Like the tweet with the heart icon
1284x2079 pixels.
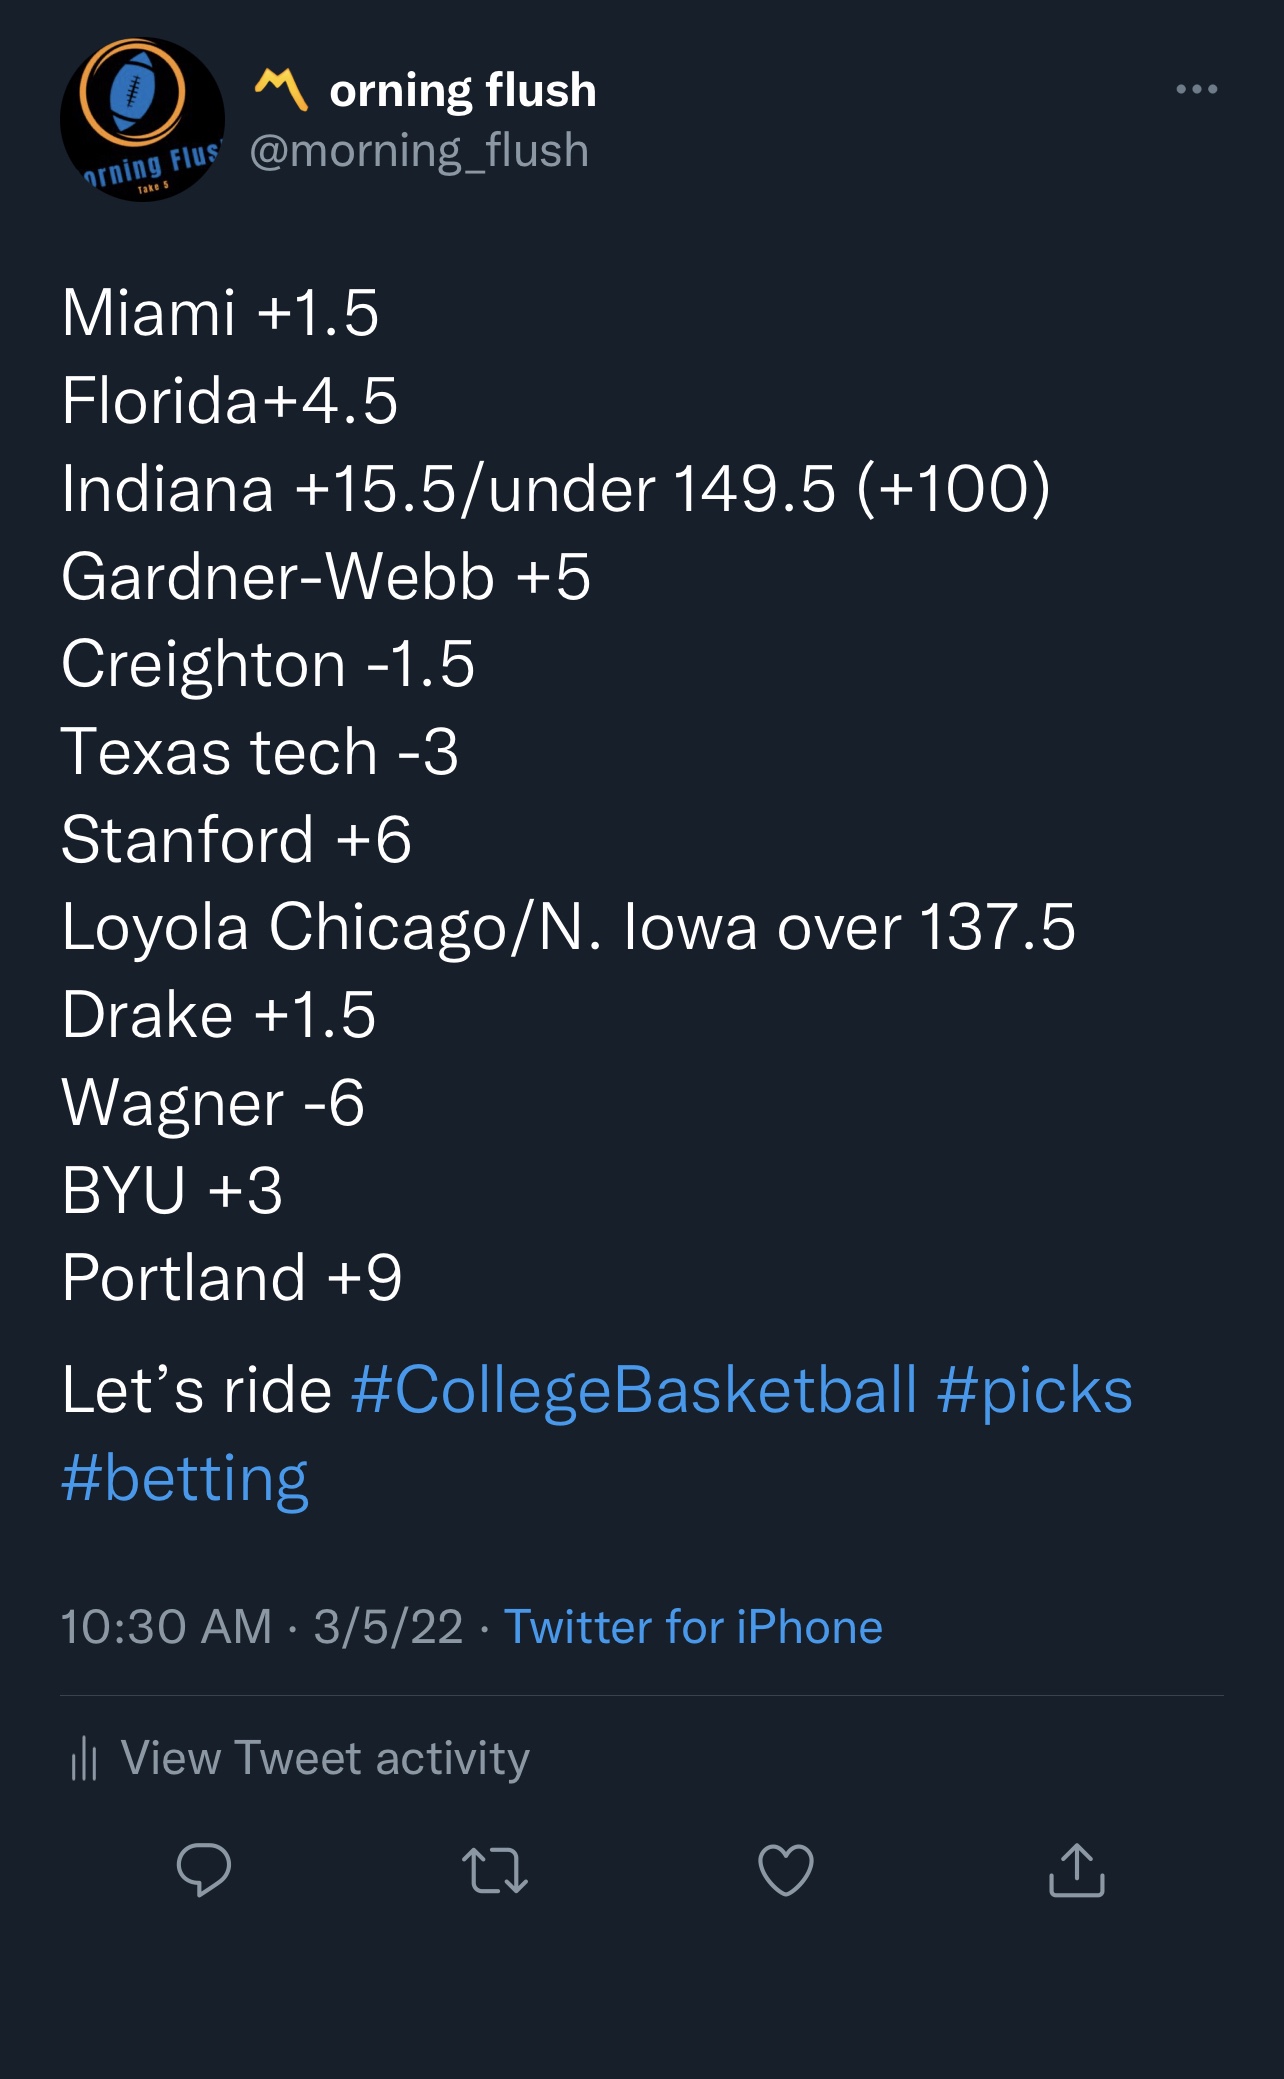(x=786, y=1870)
